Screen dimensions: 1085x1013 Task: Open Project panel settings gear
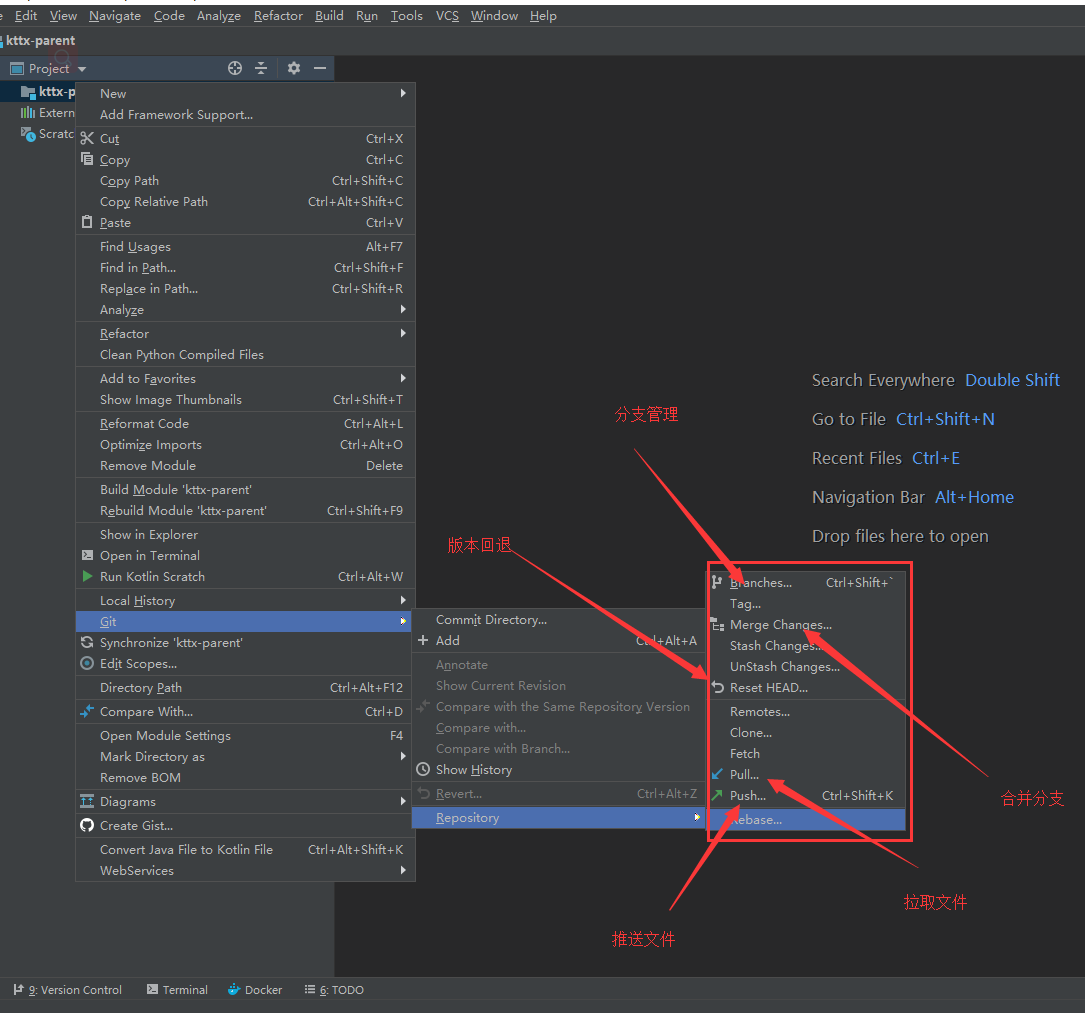(294, 68)
